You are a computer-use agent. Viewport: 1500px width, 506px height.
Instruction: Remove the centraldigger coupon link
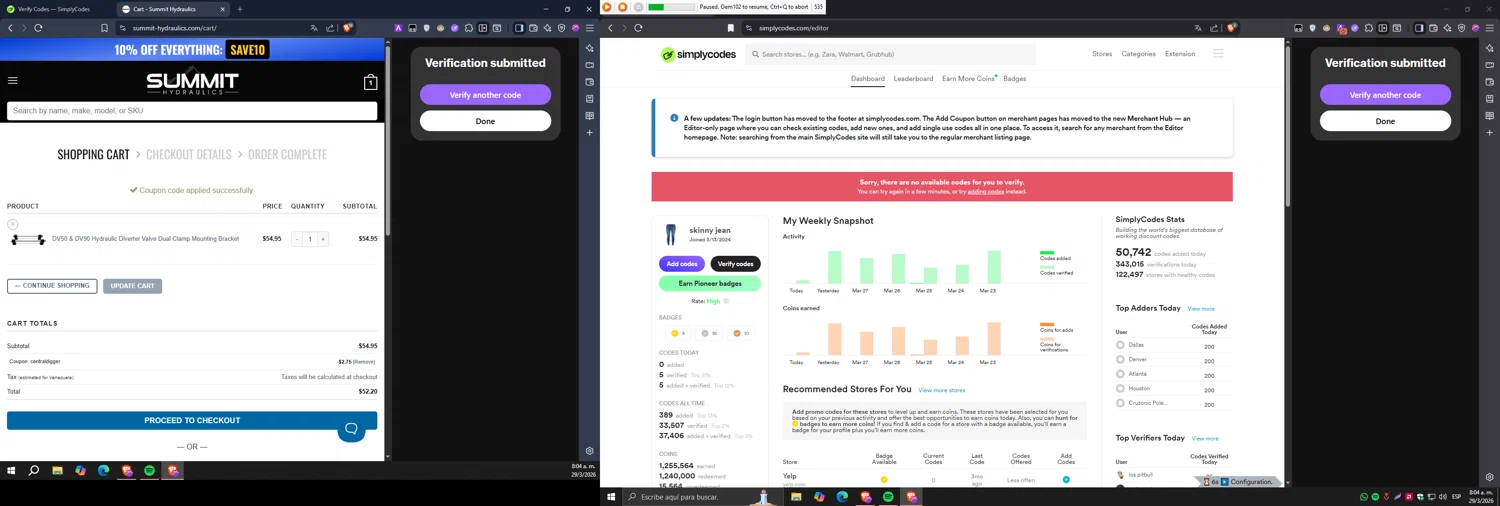pos(364,362)
